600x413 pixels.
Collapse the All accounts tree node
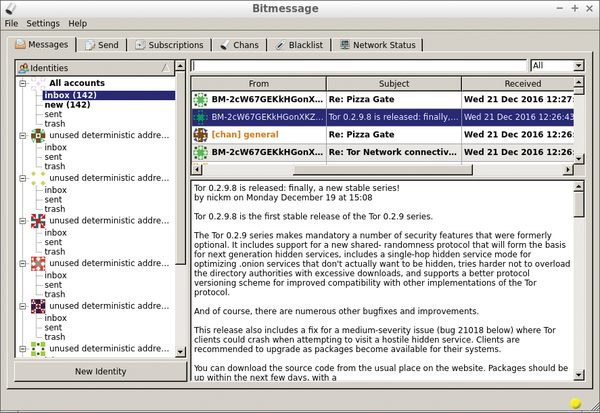23,83
